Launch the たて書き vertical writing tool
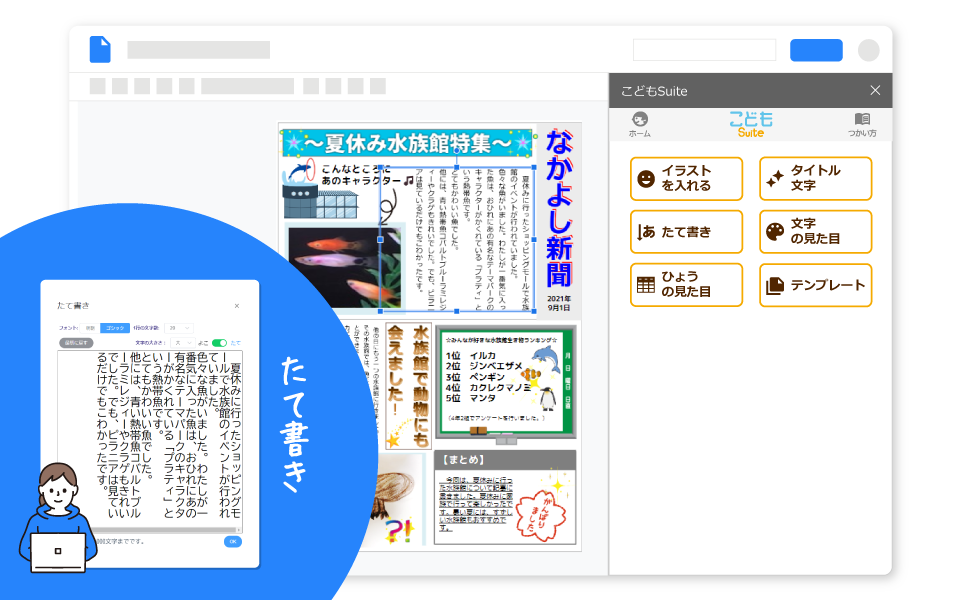The height and width of the screenshot is (600, 960). 686,232
